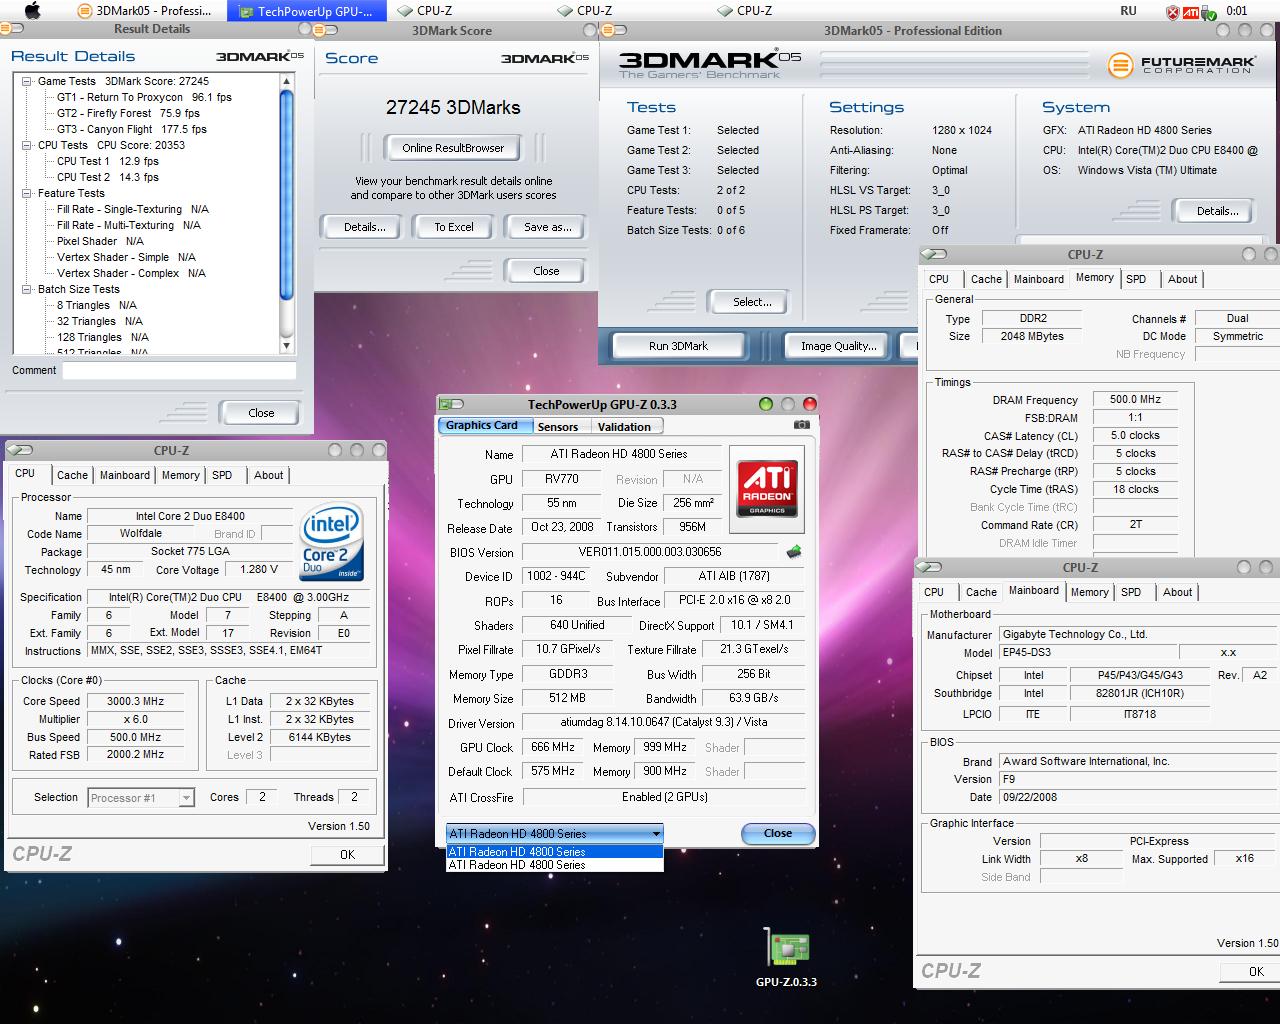Switch to 3DMark05 Professional in the top taskbar
Viewport: 1280px width, 1024px height.
[x=146, y=11]
